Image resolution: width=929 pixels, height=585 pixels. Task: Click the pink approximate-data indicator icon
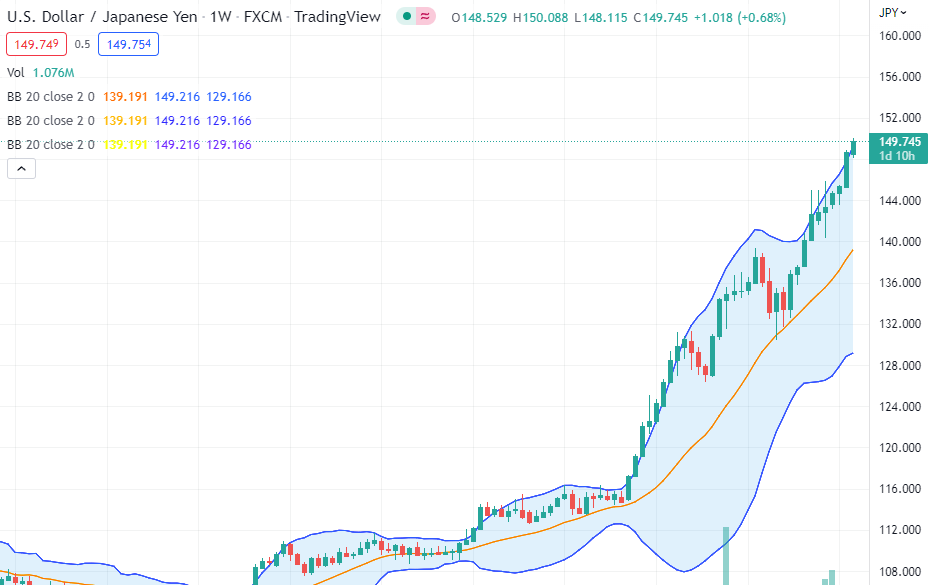click(425, 17)
